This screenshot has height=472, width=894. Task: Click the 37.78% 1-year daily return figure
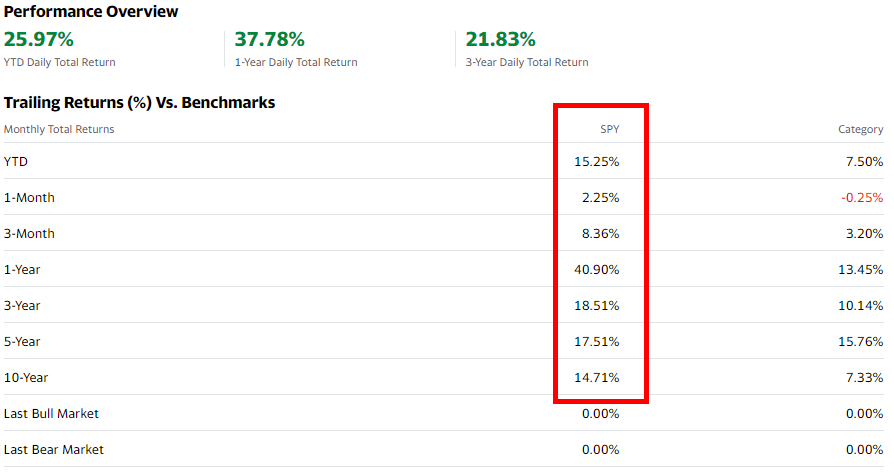point(270,40)
